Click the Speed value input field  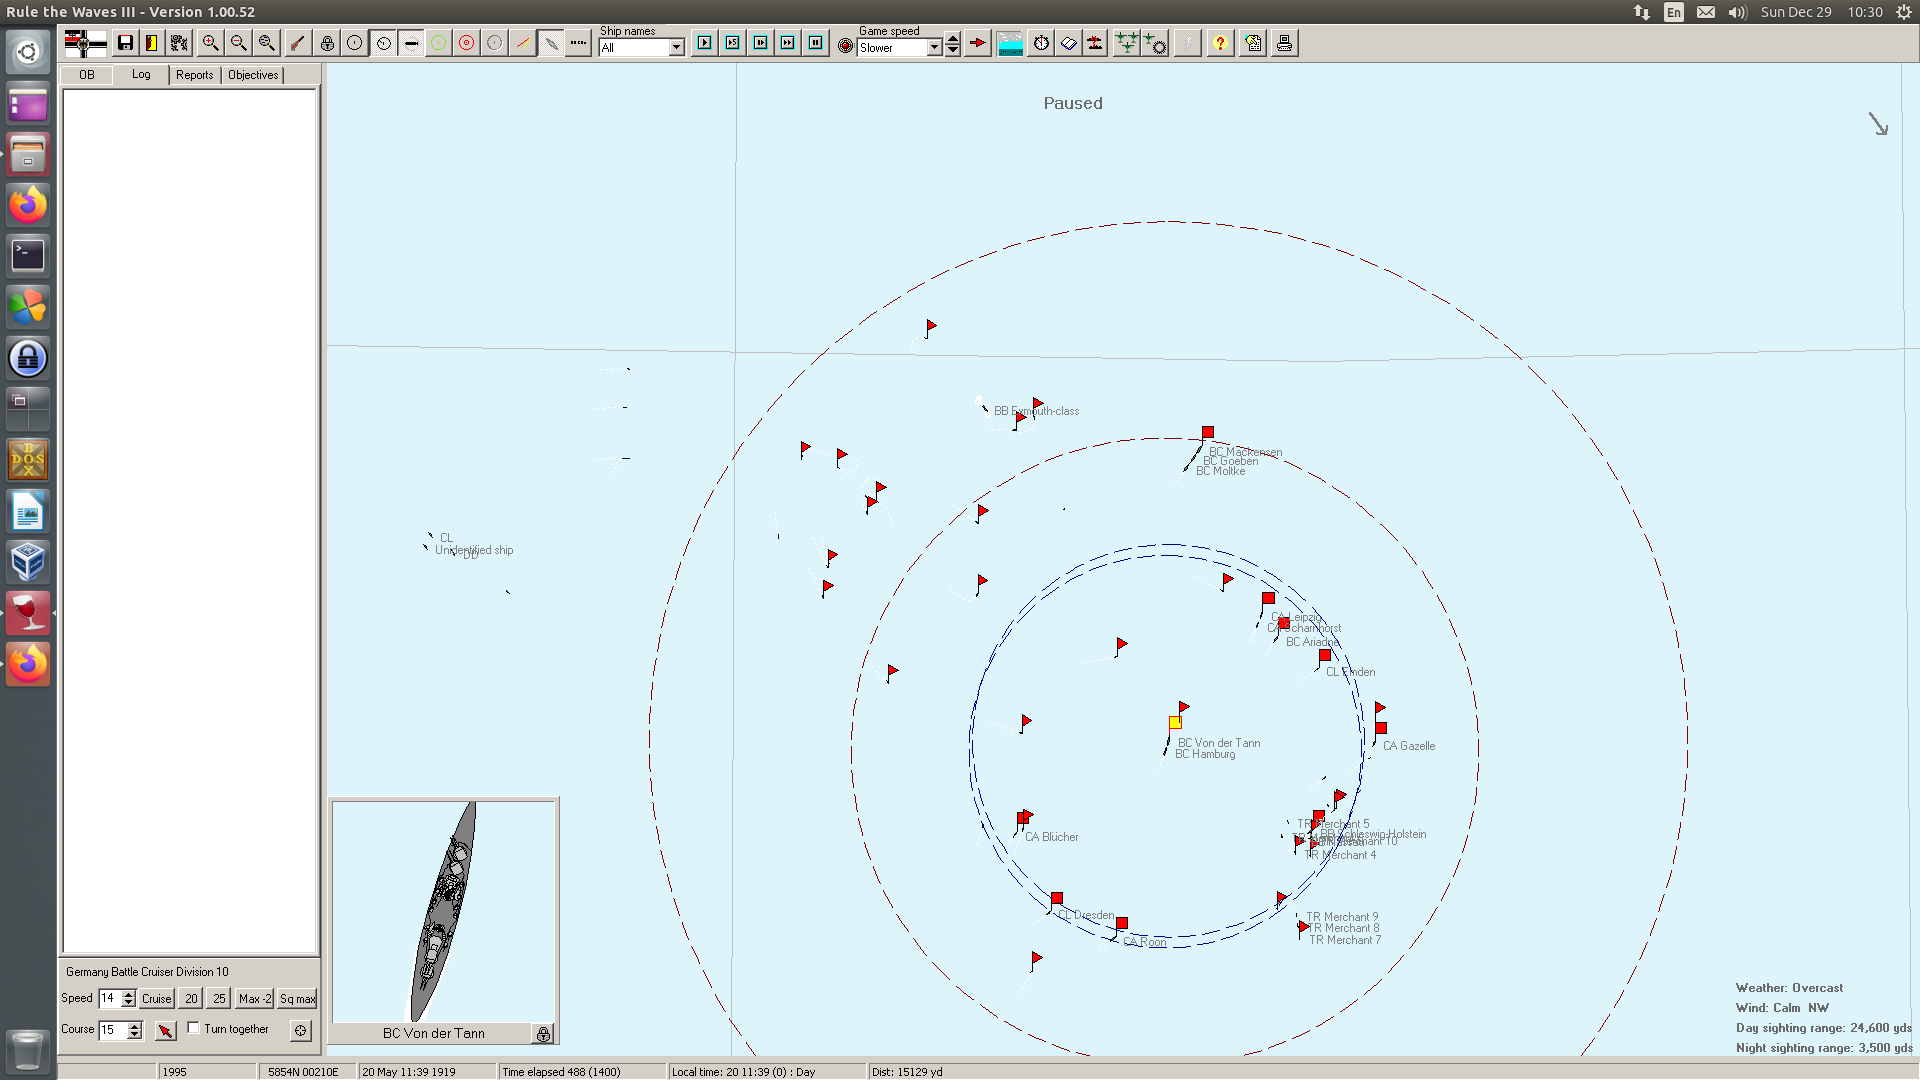tap(110, 998)
